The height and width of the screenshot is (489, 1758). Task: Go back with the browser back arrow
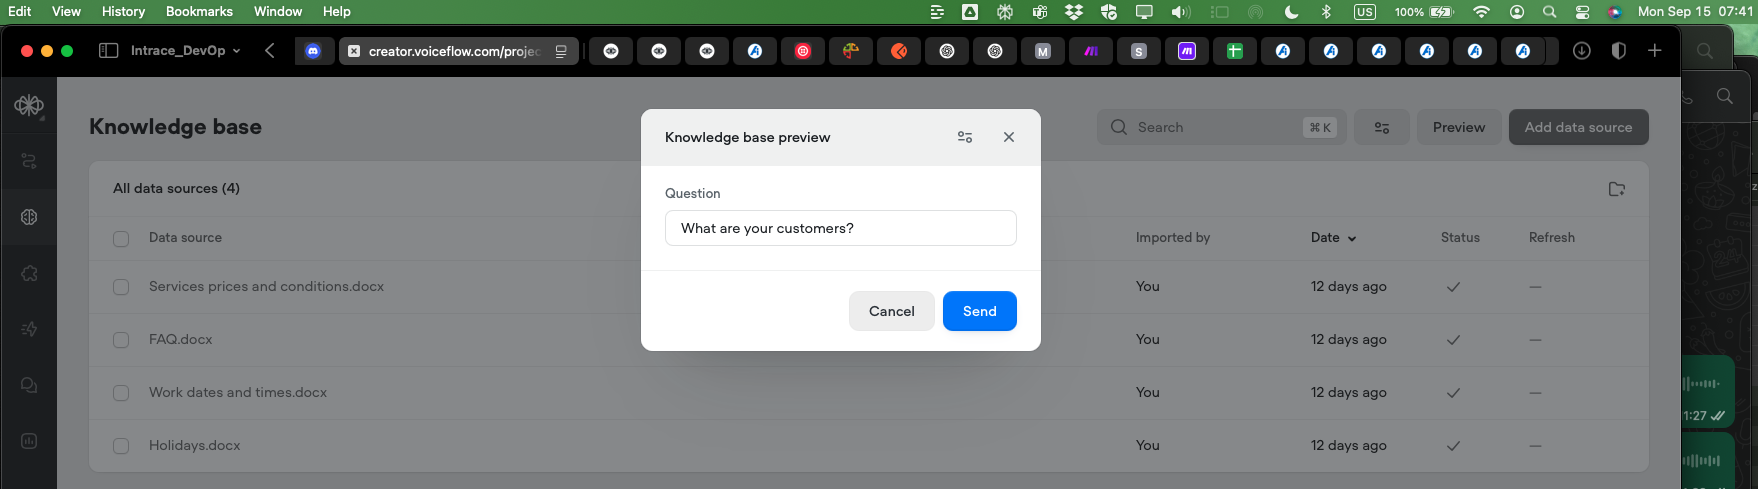click(x=270, y=50)
